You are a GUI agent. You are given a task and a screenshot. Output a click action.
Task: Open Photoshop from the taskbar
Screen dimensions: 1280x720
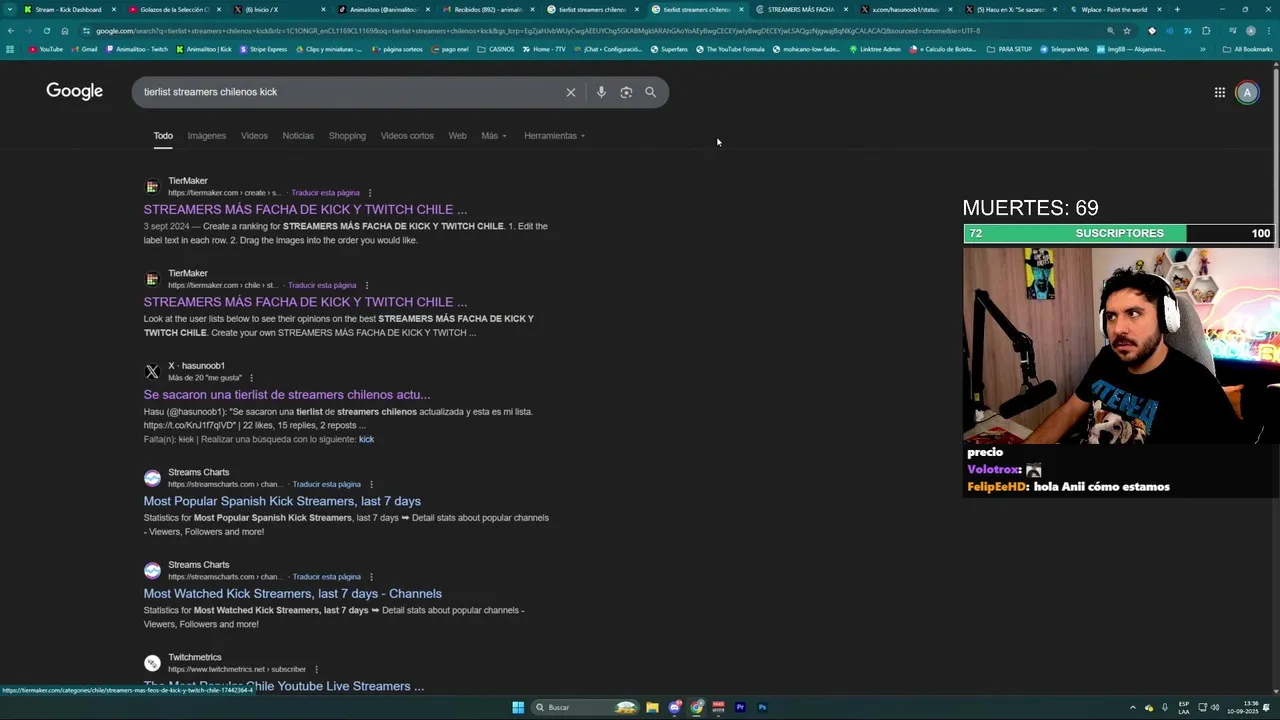pyautogui.click(x=762, y=707)
